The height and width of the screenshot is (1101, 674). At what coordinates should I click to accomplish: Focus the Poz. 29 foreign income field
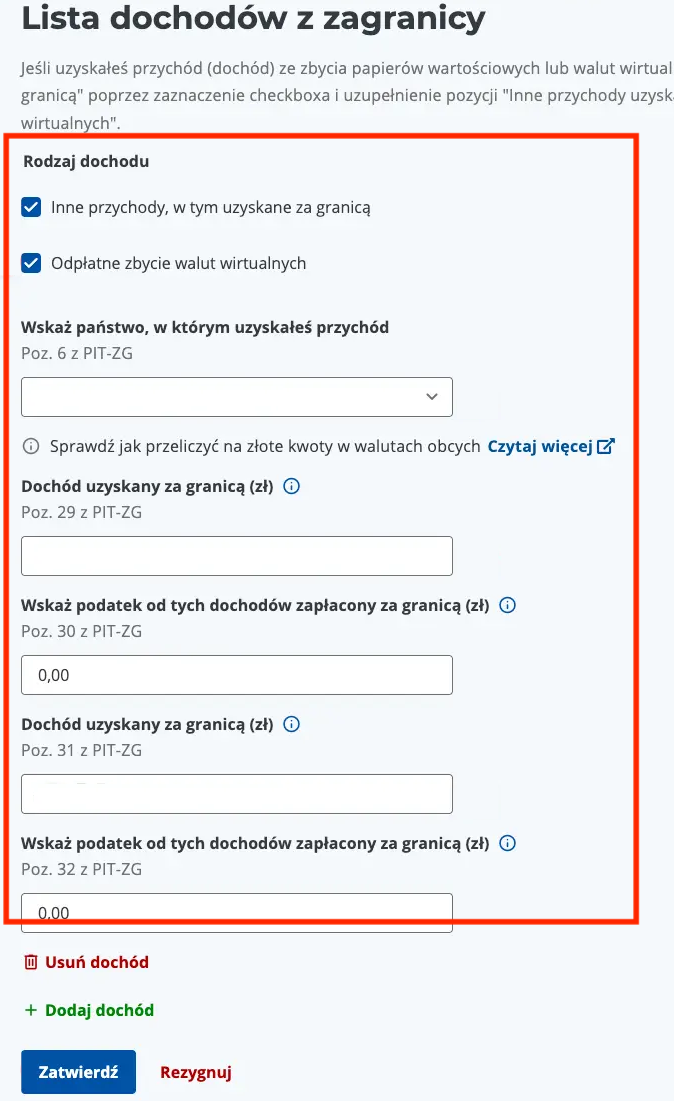(236, 556)
